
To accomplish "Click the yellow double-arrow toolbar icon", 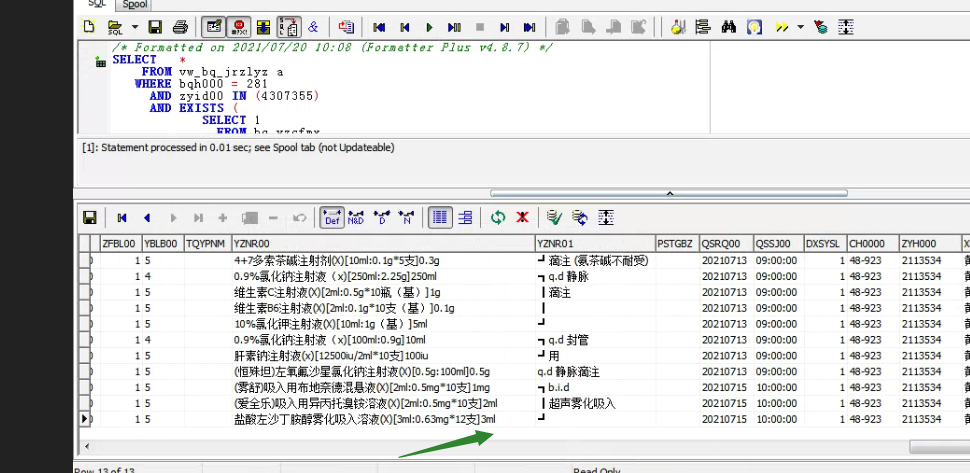I will pos(781,27).
